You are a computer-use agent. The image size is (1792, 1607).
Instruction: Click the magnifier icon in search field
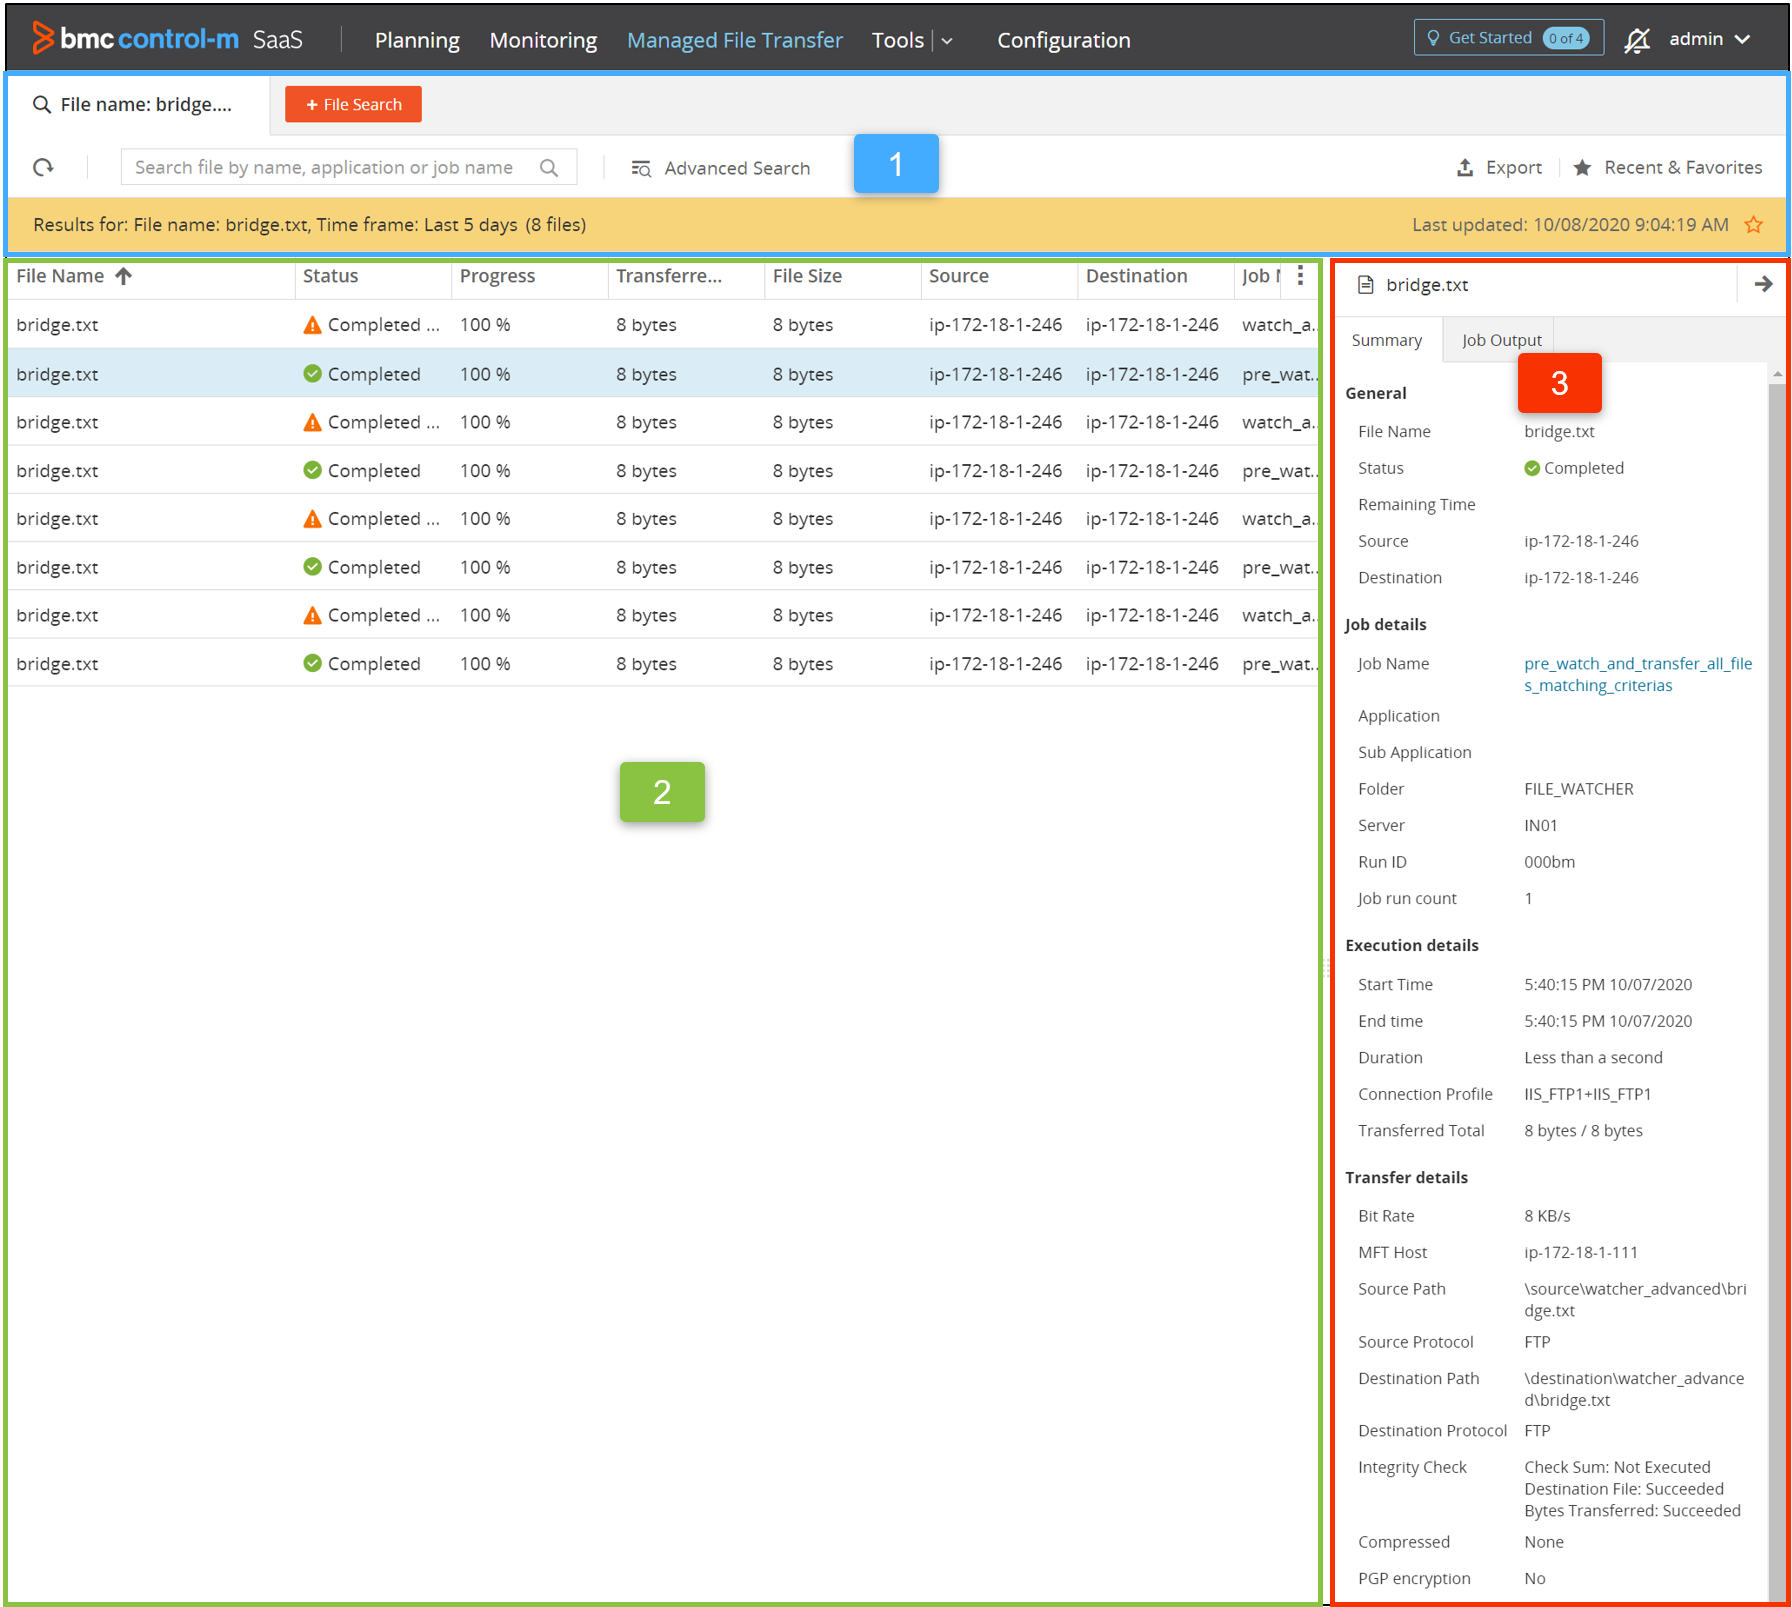[549, 167]
